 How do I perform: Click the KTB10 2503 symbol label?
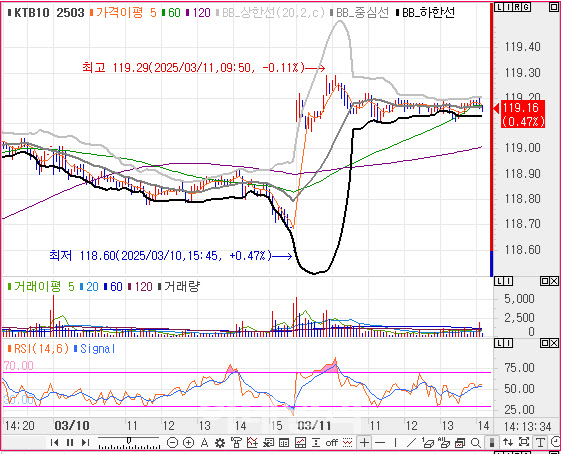(47, 13)
